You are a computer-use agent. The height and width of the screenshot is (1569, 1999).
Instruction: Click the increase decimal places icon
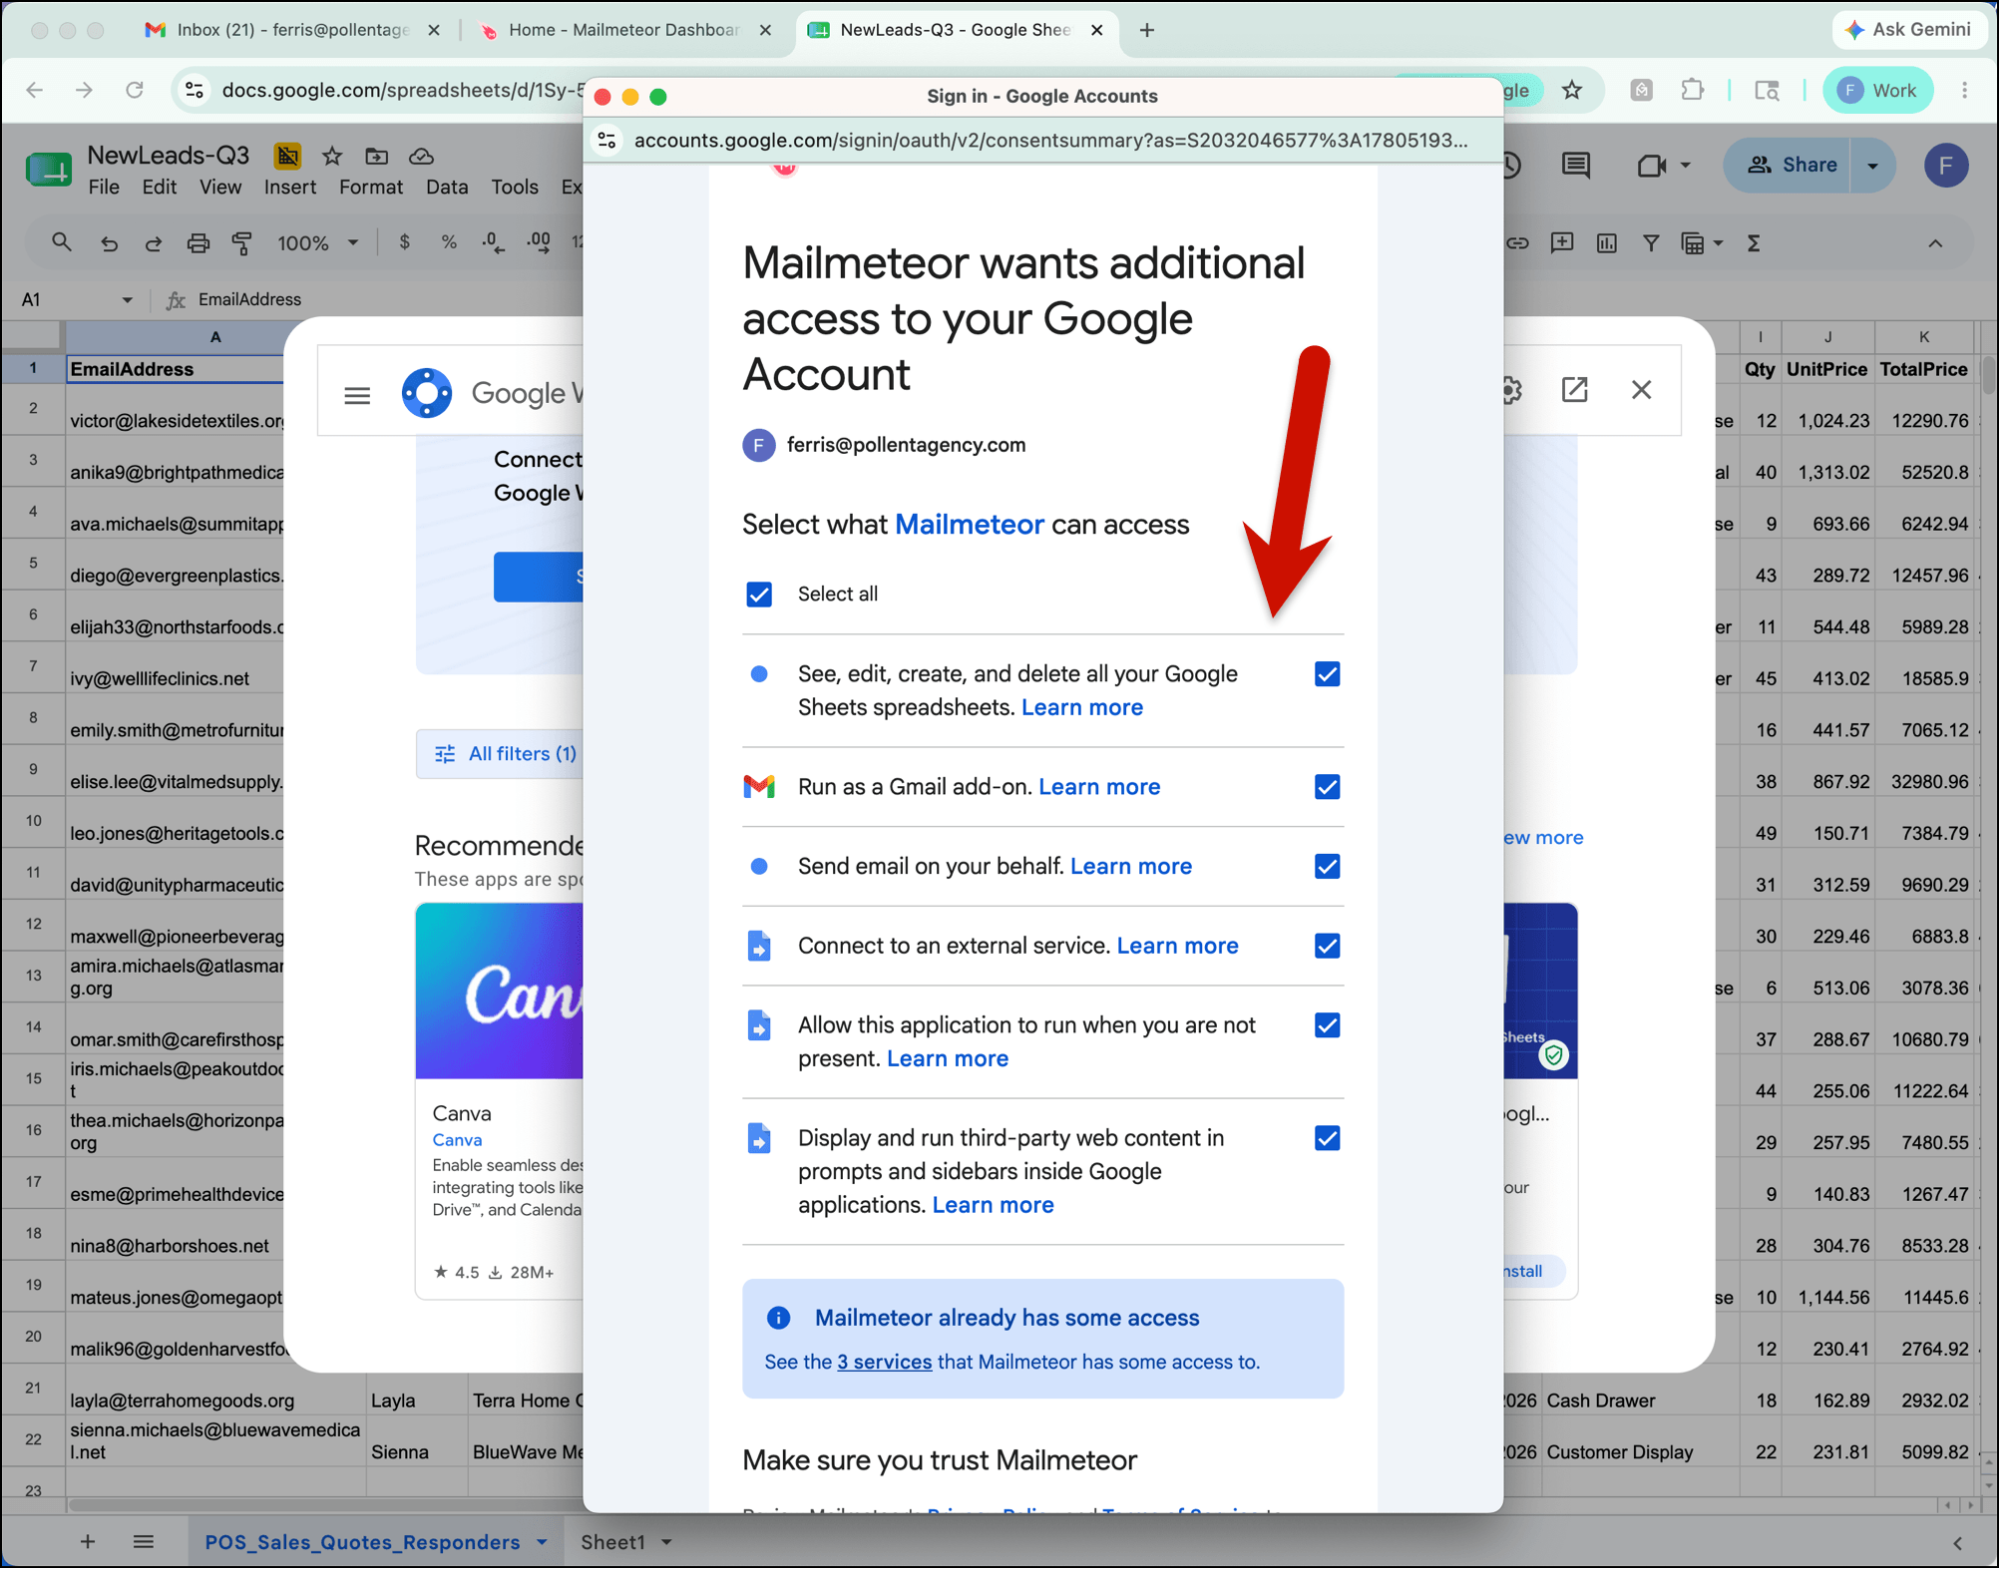point(539,242)
